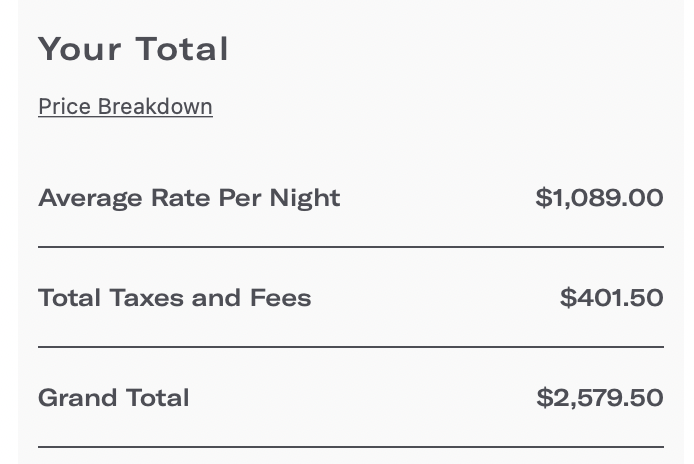Image resolution: width=694 pixels, height=464 pixels.
Task: Click the word Grand in total label
Action: click(x=78, y=398)
